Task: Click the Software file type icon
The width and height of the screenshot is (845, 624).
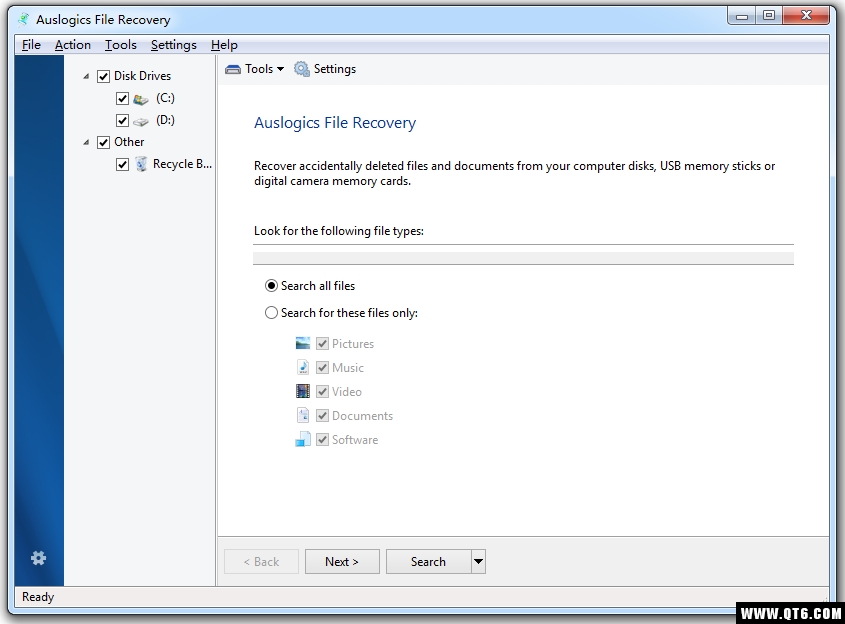Action: pyautogui.click(x=303, y=439)
